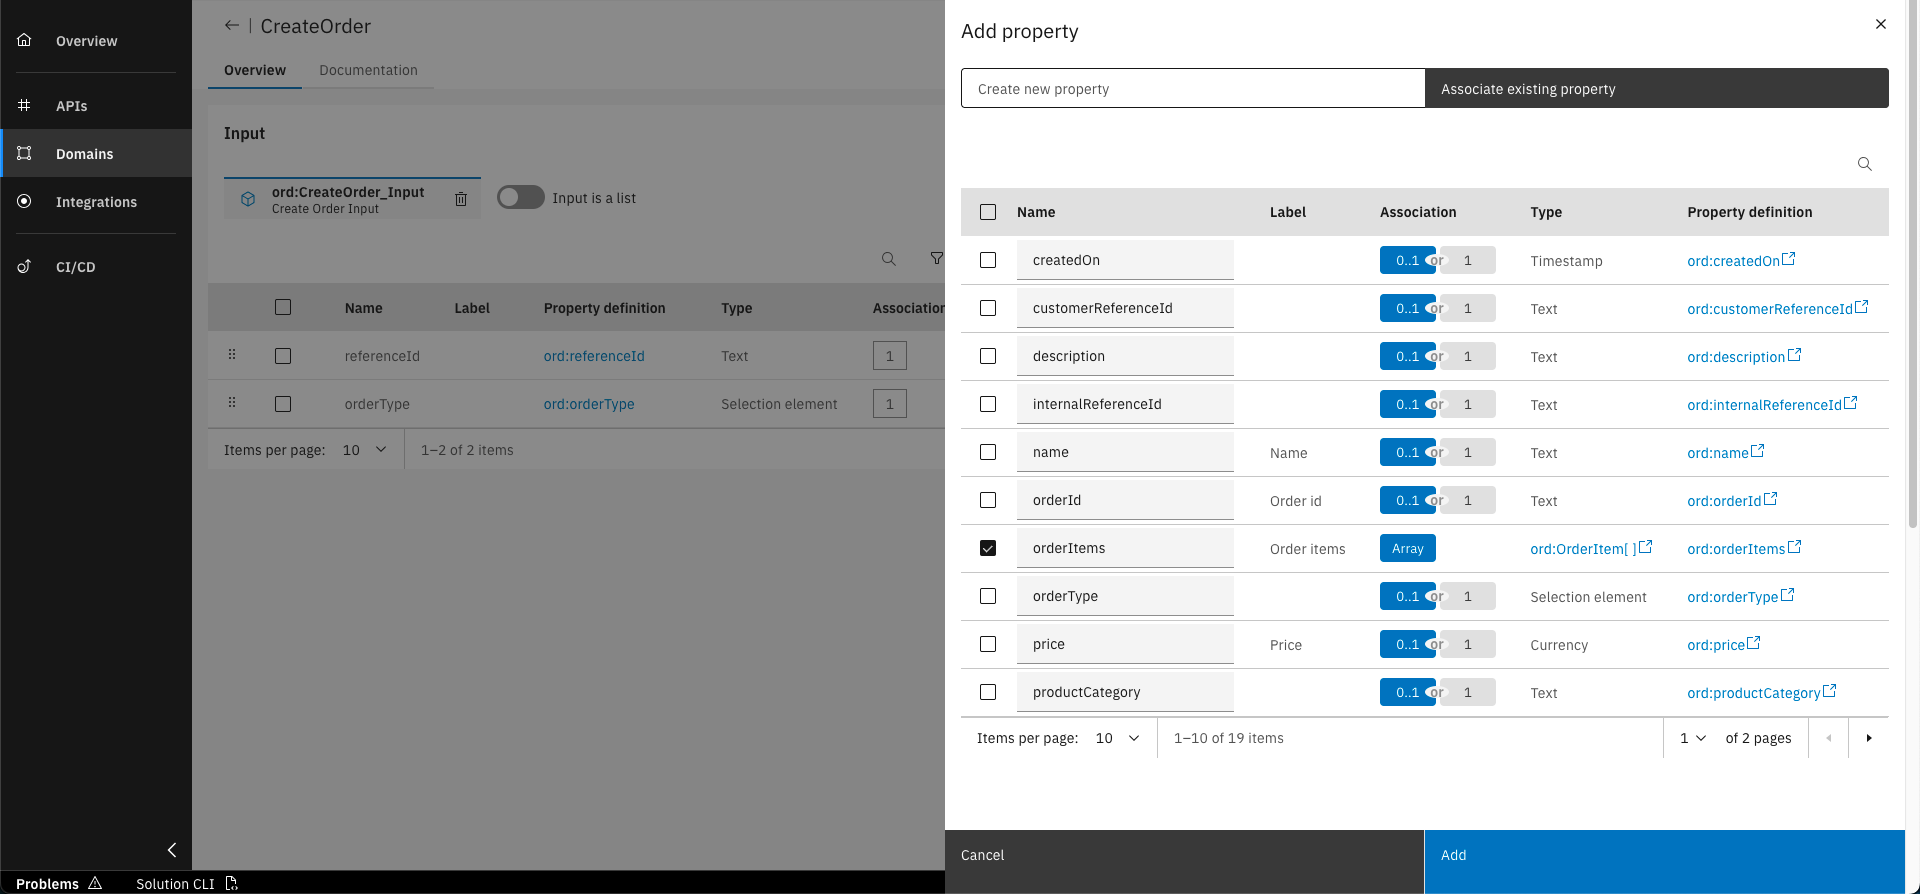This screenshot has height=894, width=1920.
Task: Click the Integrations icon in sidebar
Action: pyautogui.click(x=25, y=201)
